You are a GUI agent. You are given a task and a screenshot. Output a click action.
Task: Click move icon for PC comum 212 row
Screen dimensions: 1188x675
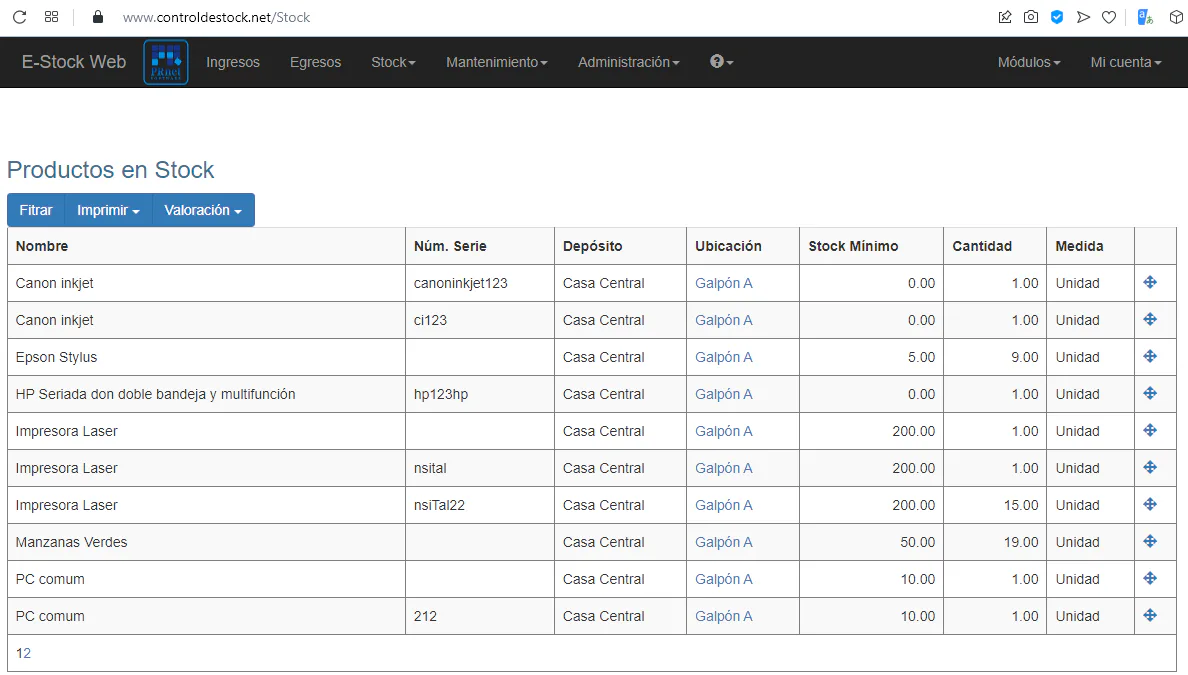coord(1150,616)
